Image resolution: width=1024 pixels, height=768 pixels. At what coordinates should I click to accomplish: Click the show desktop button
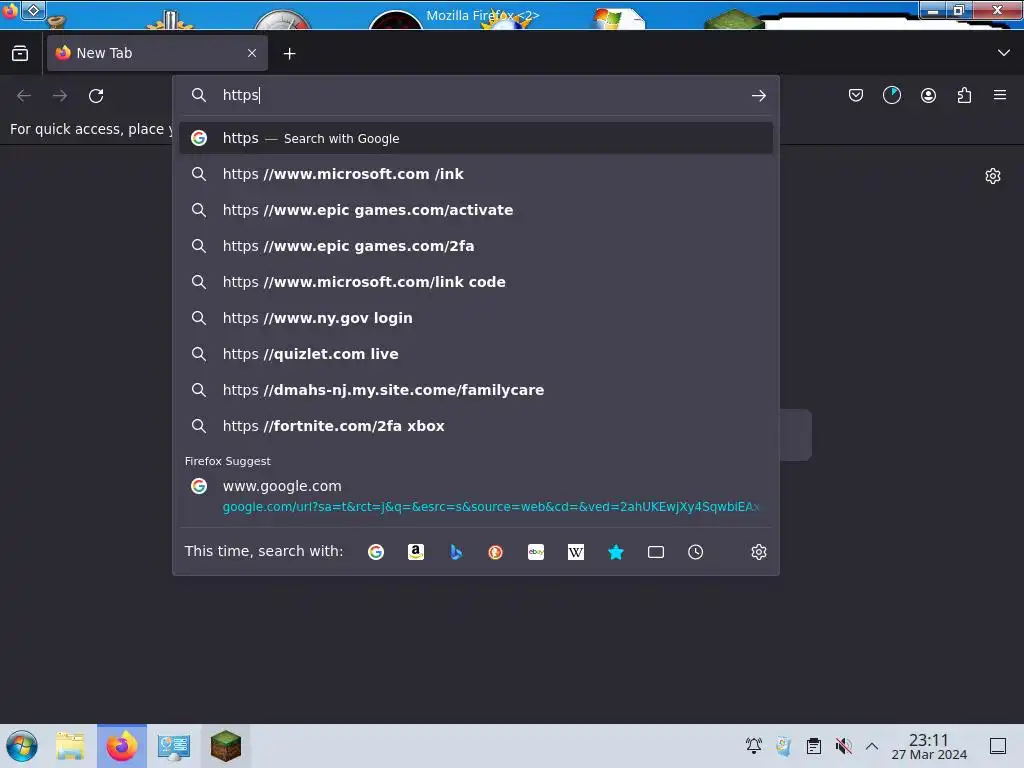(x=998, y=745)
